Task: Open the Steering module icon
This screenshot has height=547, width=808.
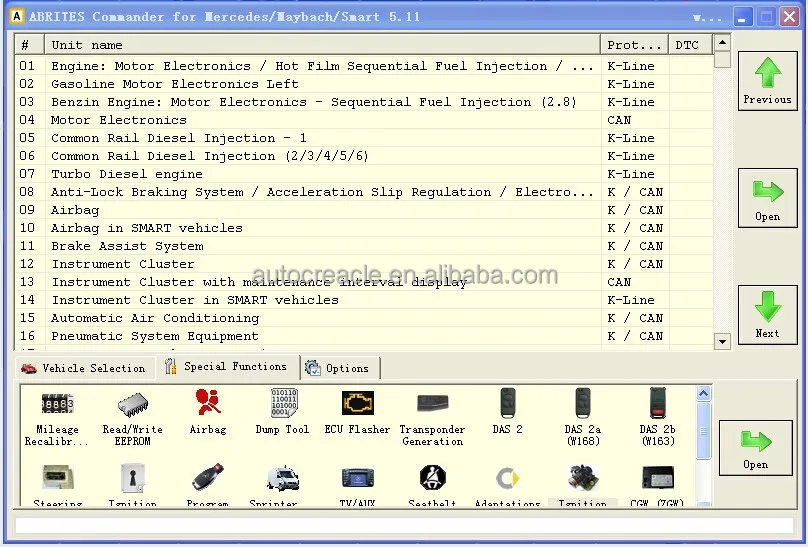Action: click(57, 484)
